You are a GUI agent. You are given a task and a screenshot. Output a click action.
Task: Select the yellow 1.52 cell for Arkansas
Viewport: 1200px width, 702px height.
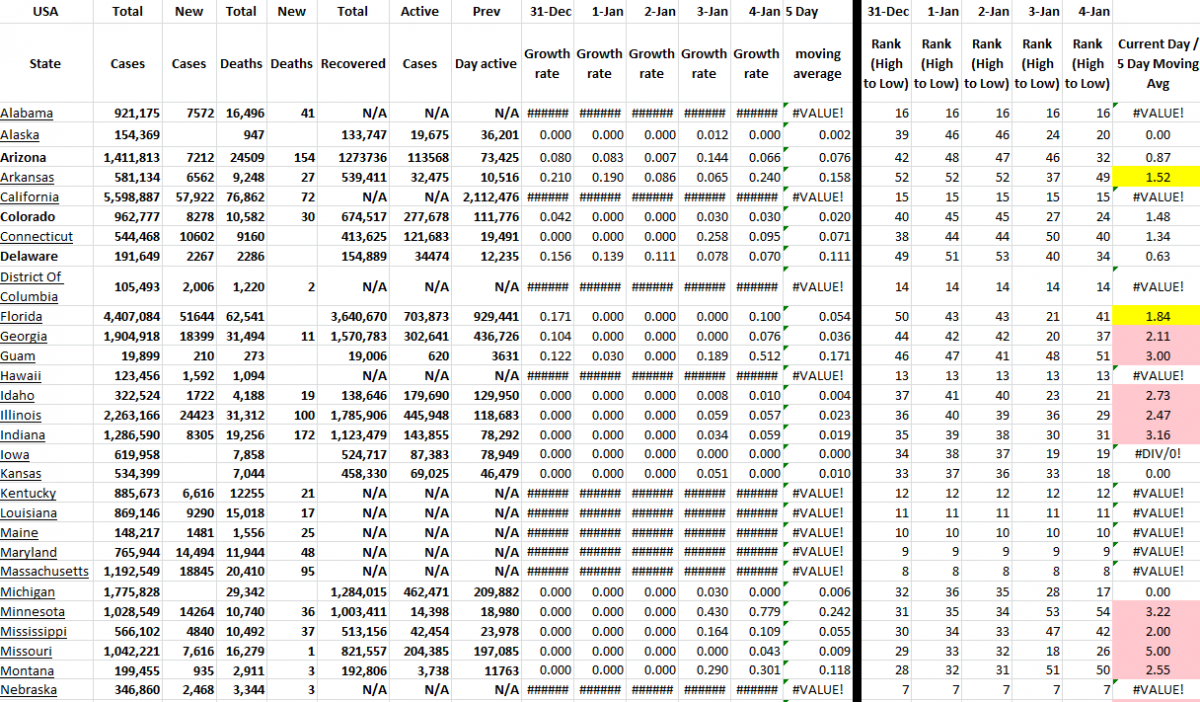tap(1155, 177)
